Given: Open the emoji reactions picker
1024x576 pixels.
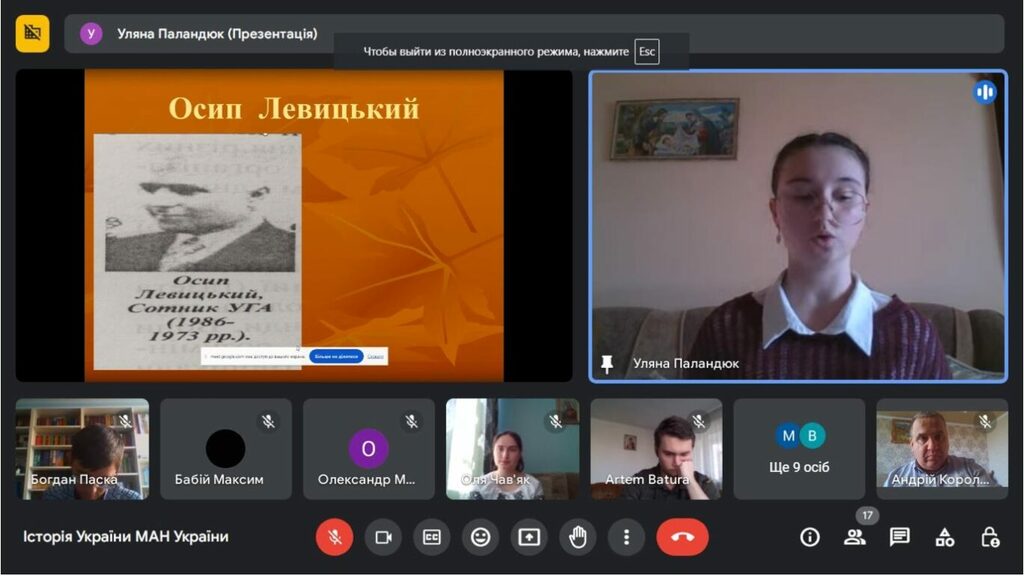Looking at the screenshot, I should point(480,537).
